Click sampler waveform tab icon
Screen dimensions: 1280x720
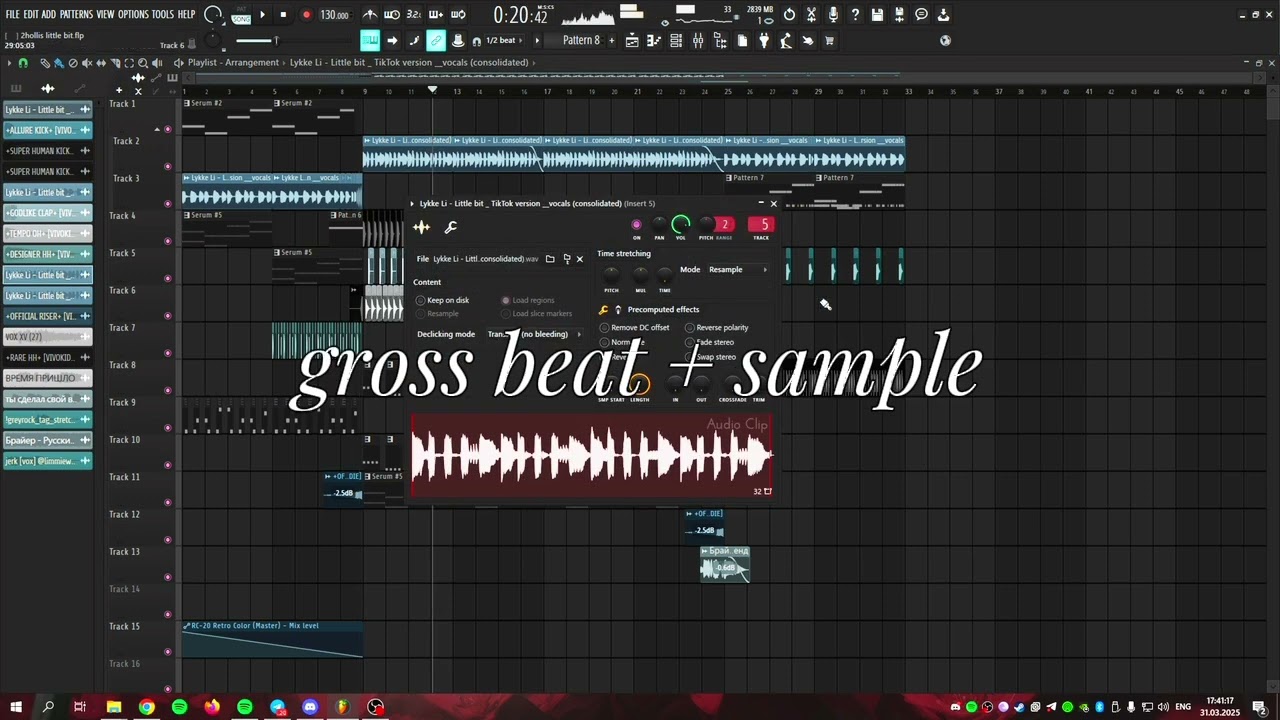click(422, 228)
